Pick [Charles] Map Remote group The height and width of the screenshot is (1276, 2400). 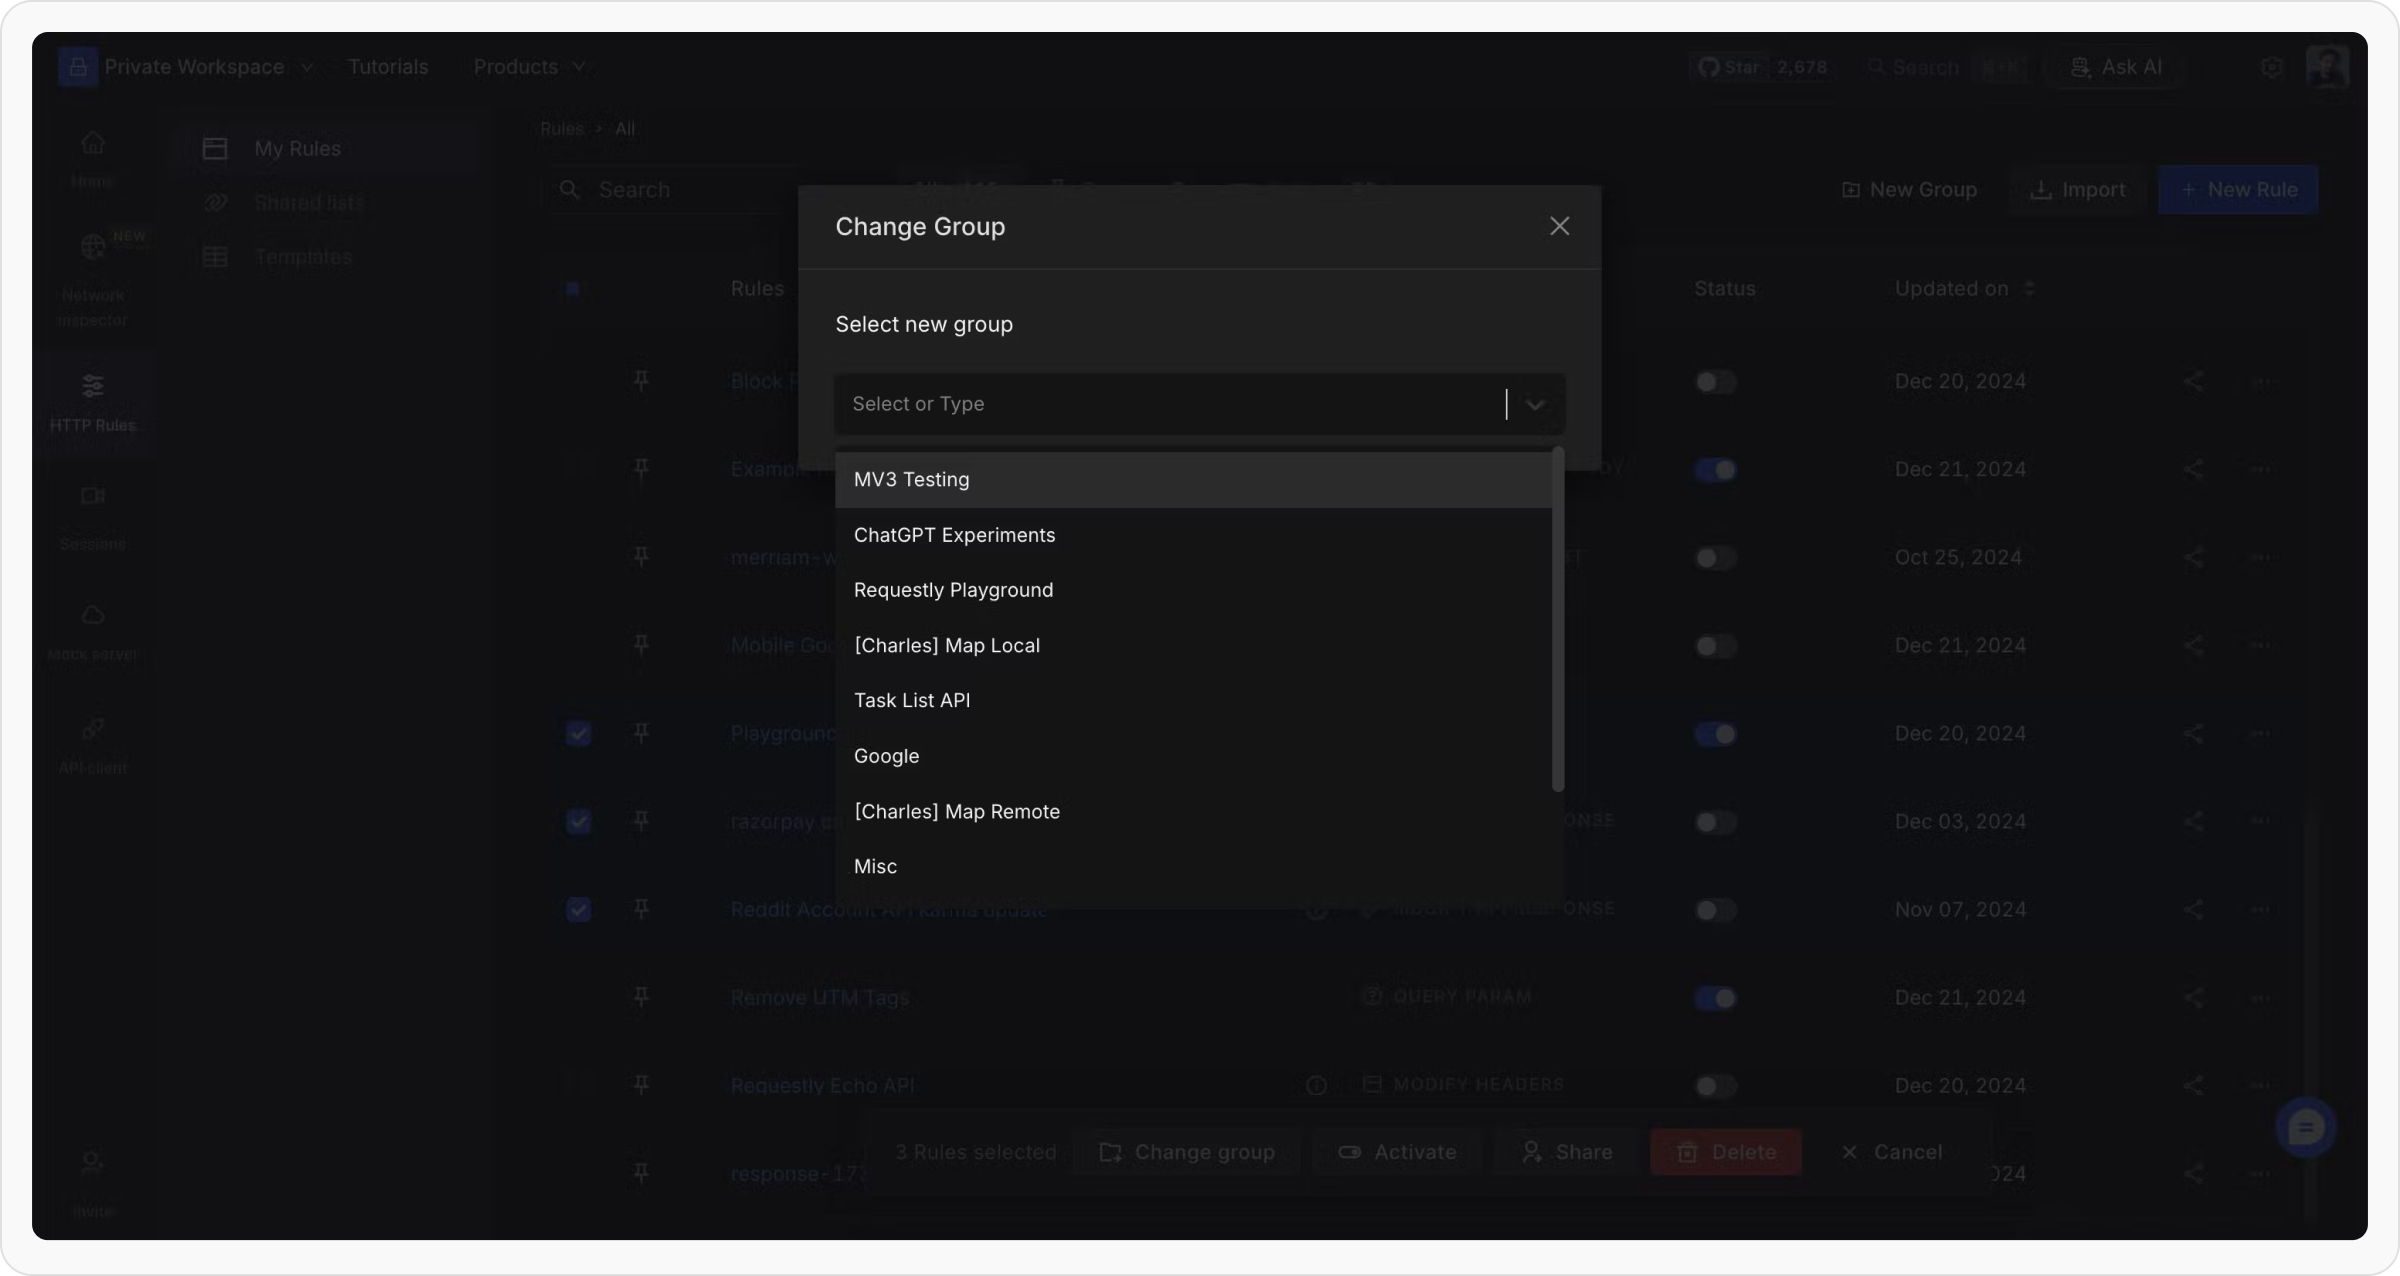click(956, 812)
